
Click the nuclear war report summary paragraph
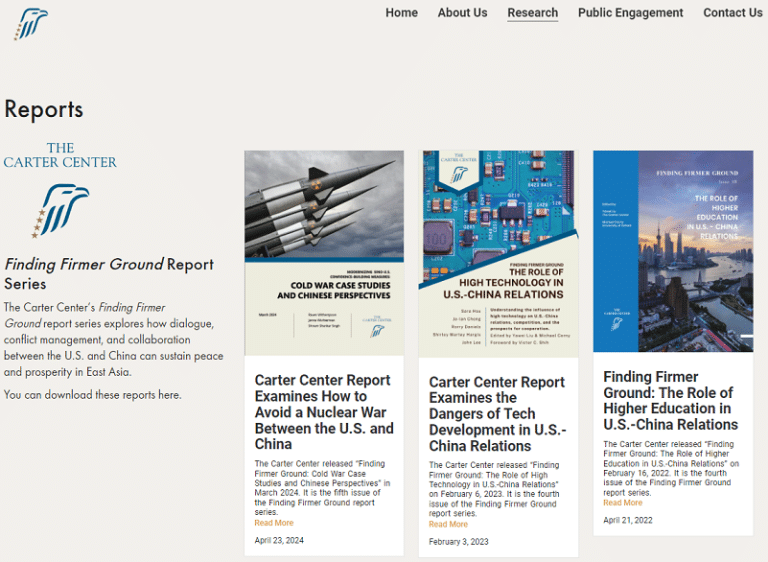pyautogui.click(x=322, y=488)
